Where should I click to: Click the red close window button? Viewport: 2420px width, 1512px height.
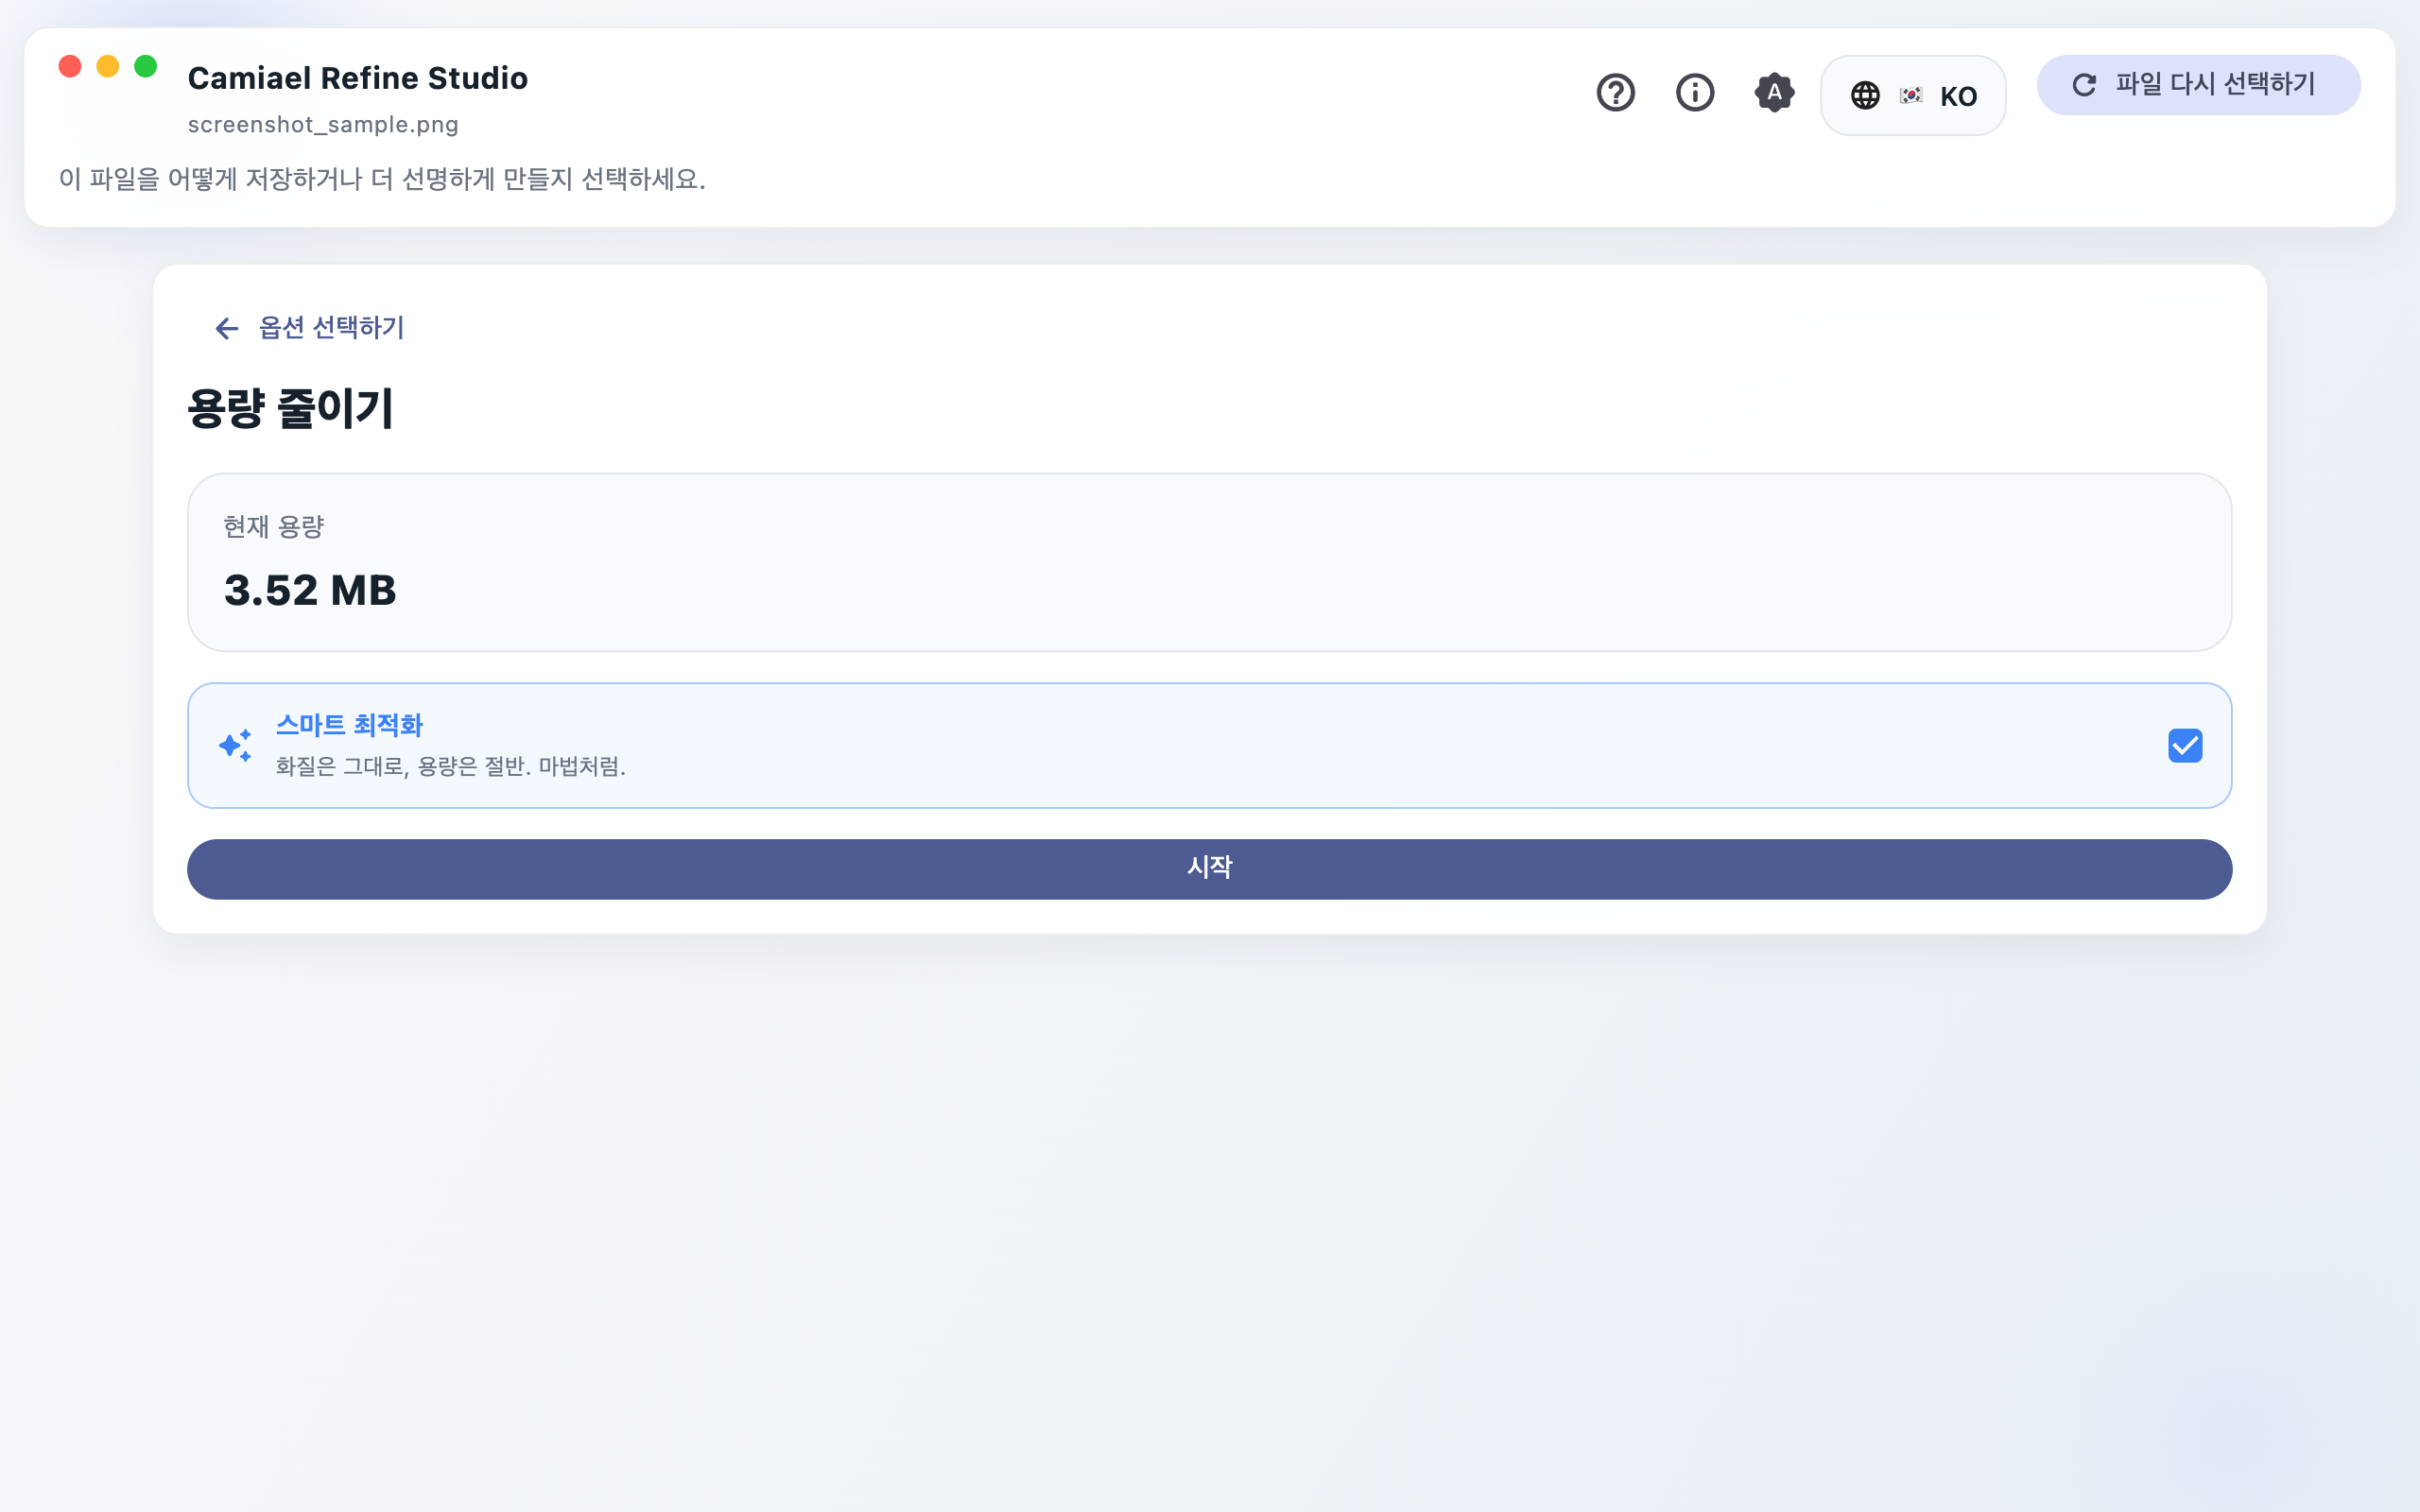[70, 66]
